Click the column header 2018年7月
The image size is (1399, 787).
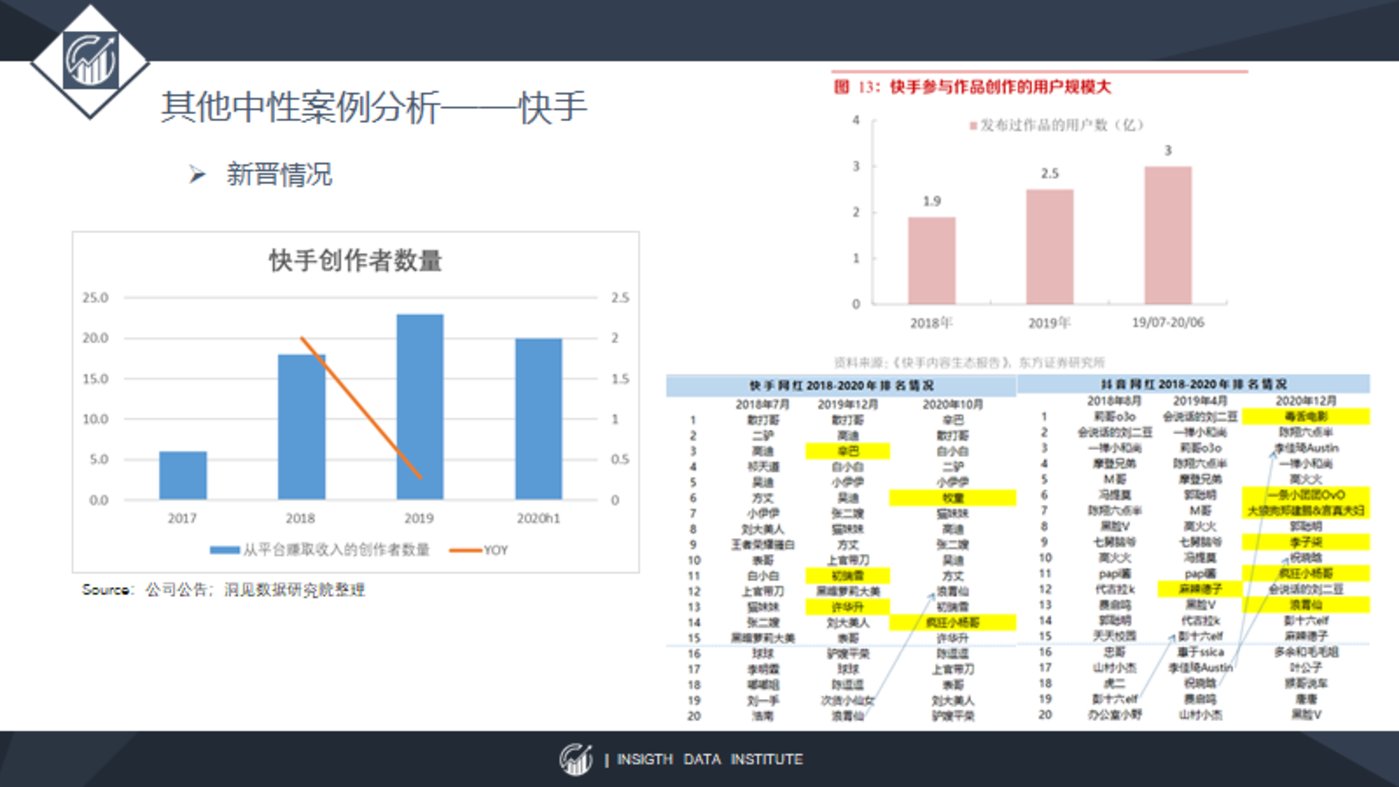(763, 403)
